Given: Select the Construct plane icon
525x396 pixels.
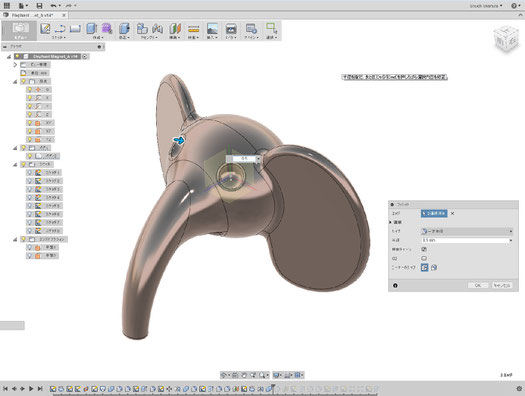Looking at the screenshot, I should pos(175,28).
